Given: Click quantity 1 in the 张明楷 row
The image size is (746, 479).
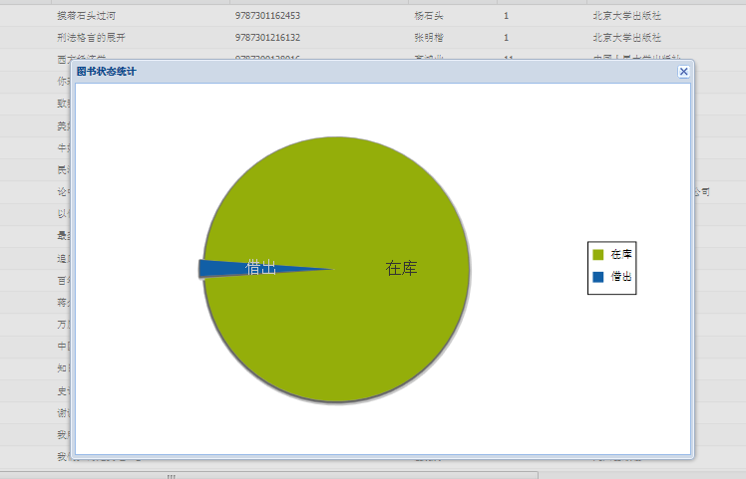Looking at the screenshot, I should 506,38.
